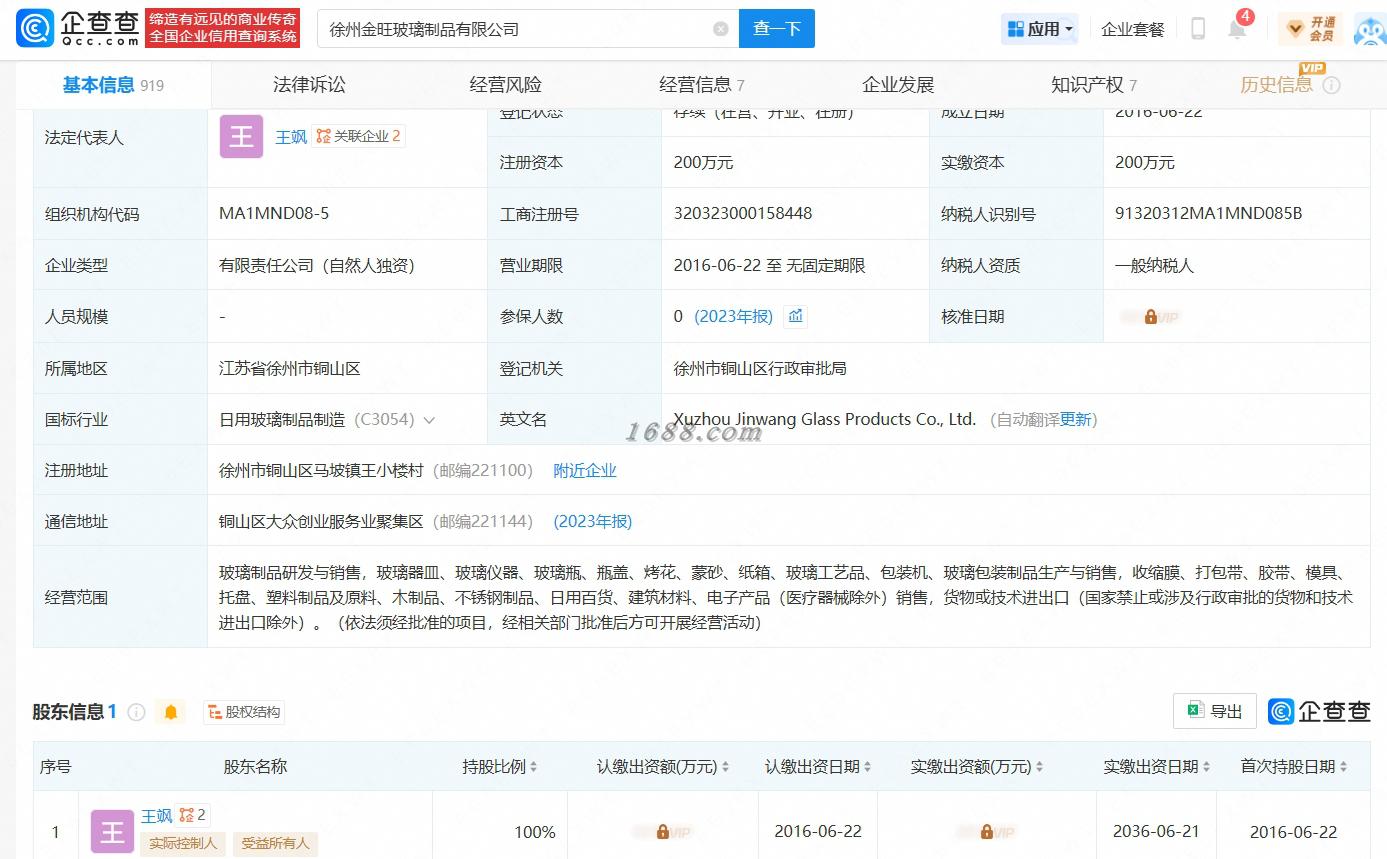Click the VIP lock in 实缴出资额 cell
The image size is (1387, 859).
coord(986,832)
